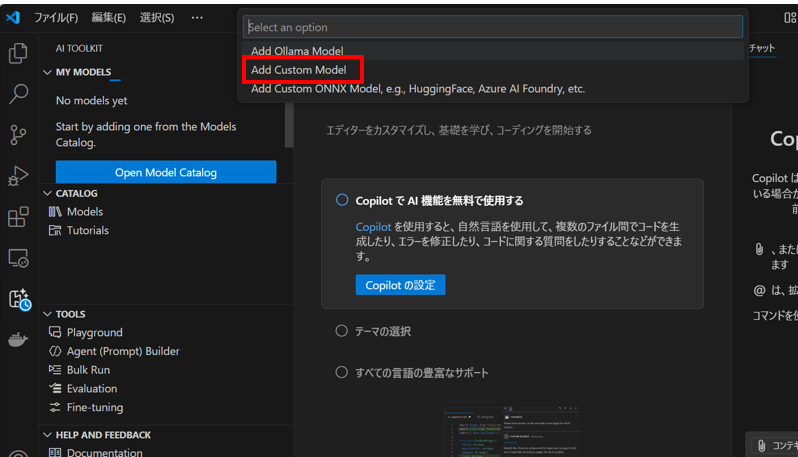
Task: Select the テーマの選択 radio step
Action: (341, 331)
